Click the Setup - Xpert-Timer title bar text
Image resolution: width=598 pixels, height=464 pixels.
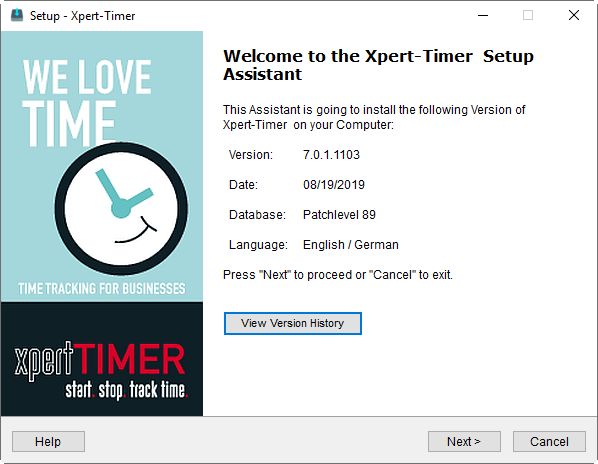point(82,16)
